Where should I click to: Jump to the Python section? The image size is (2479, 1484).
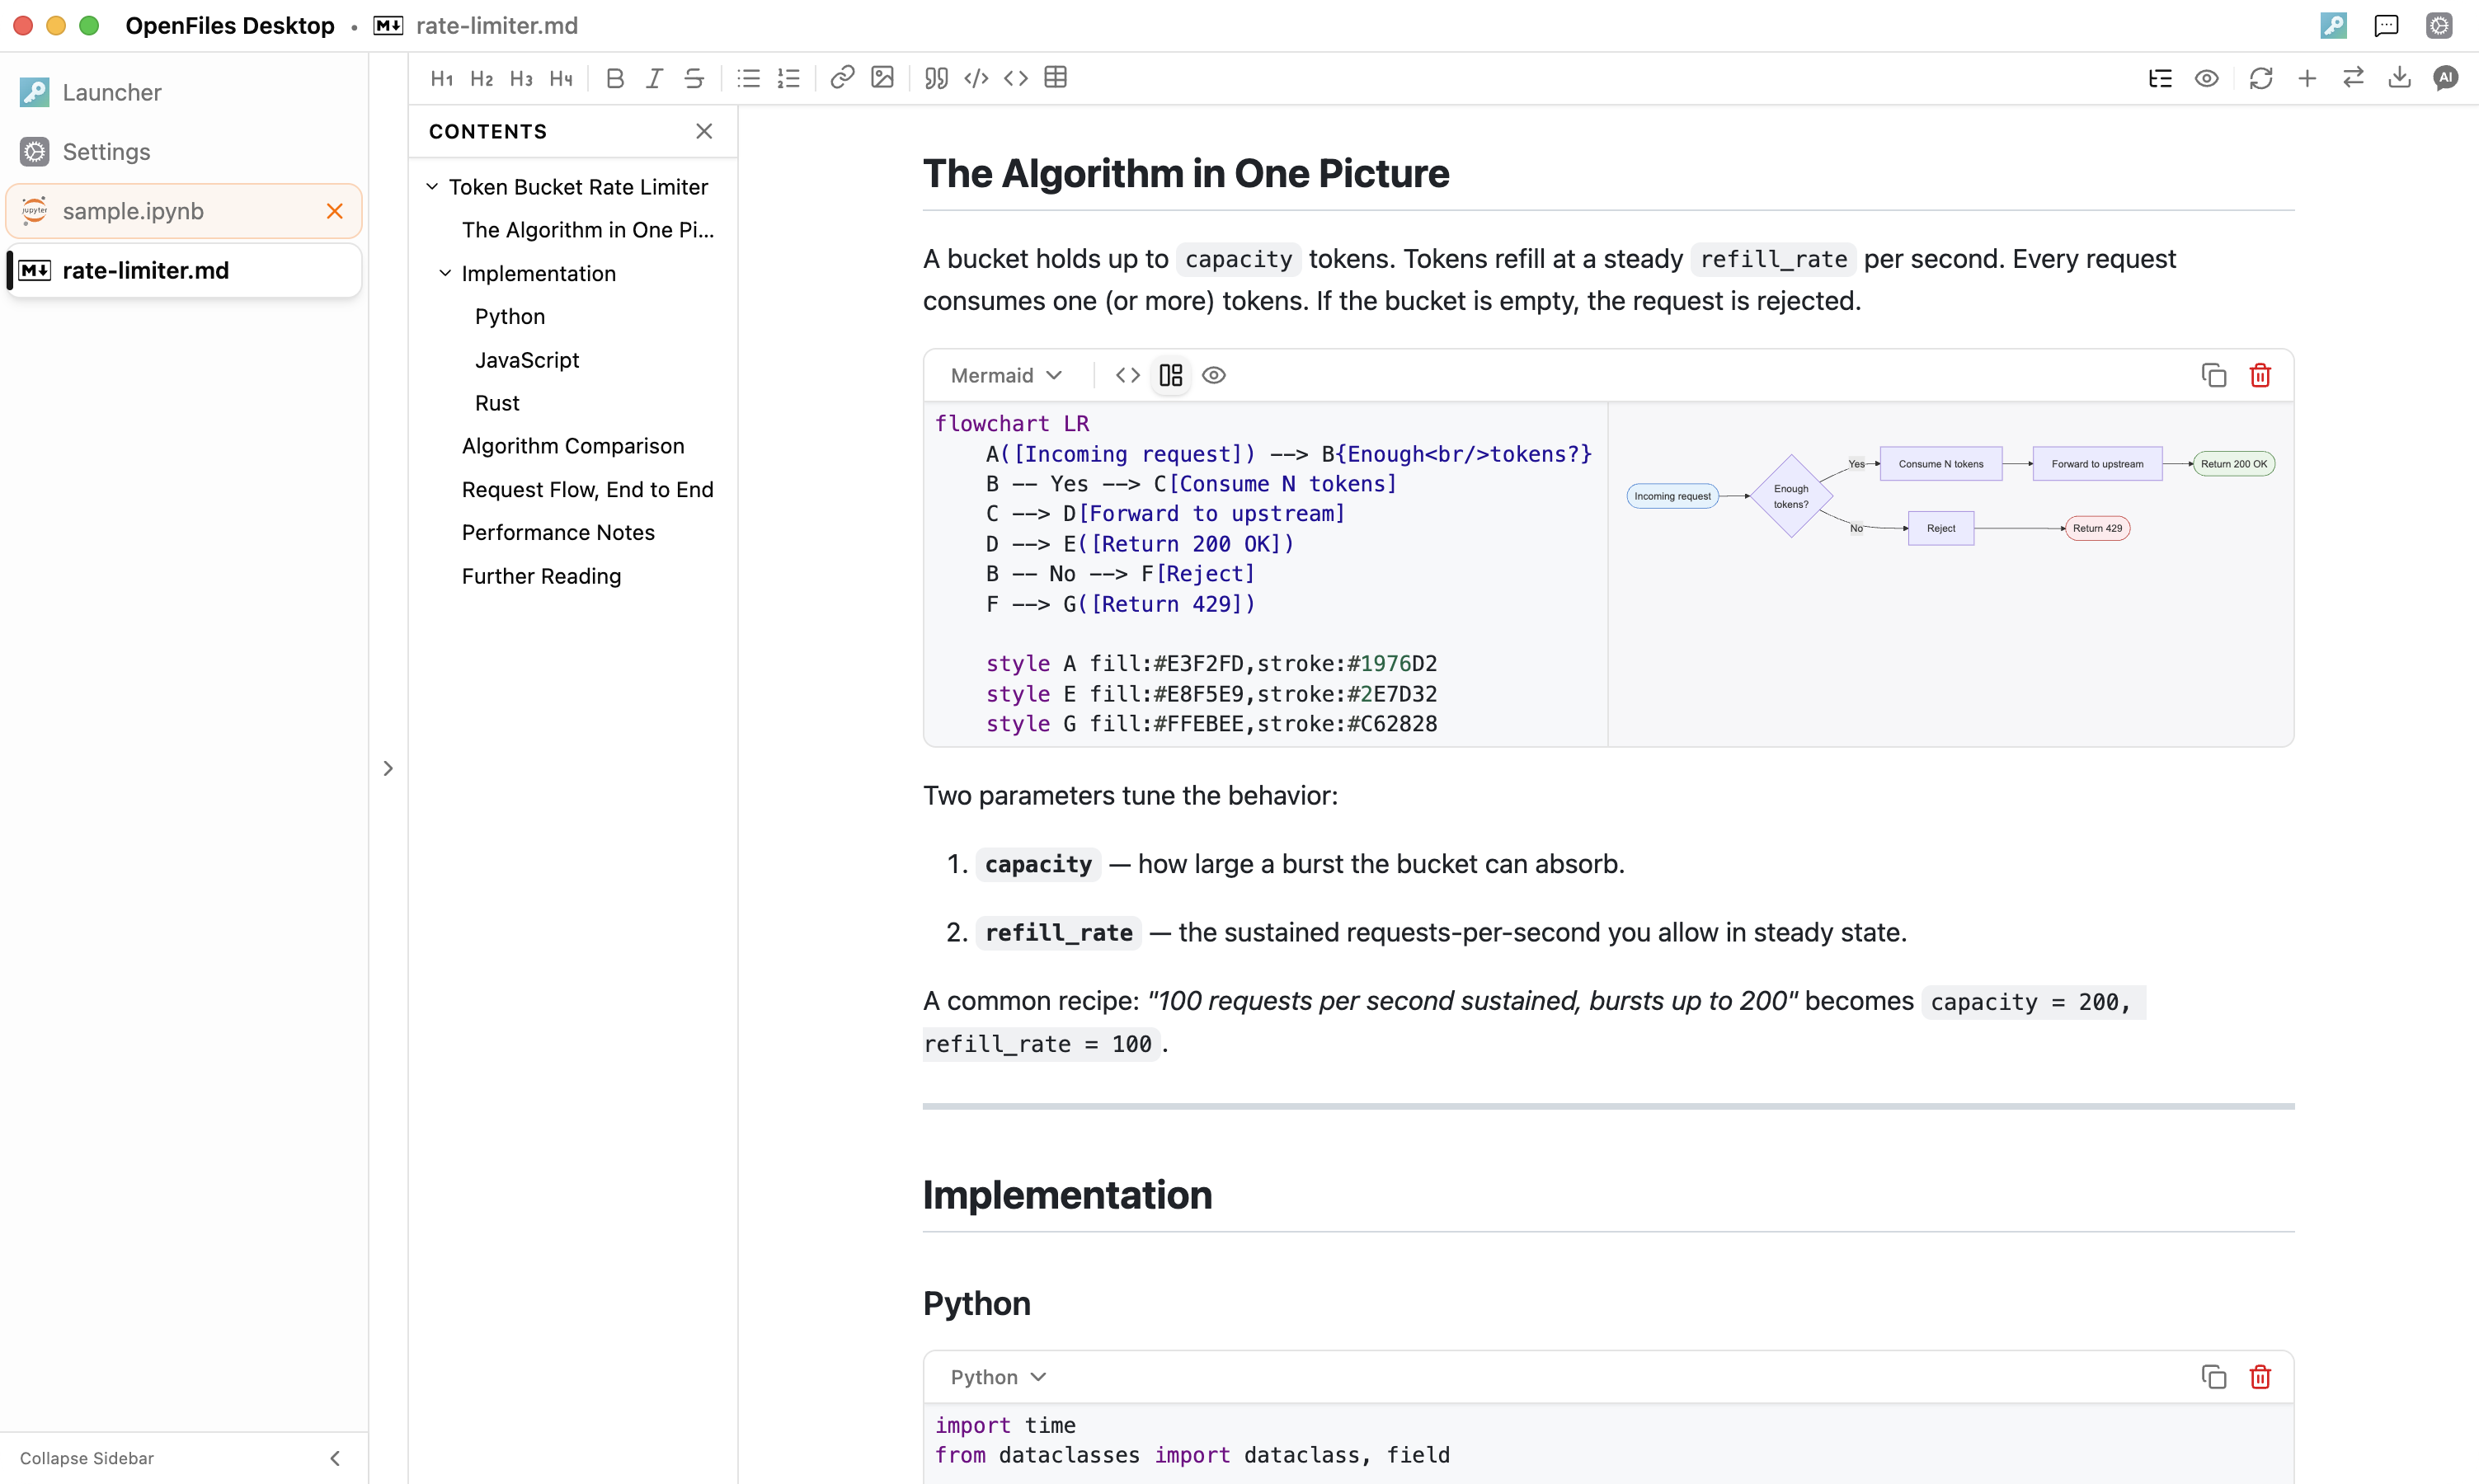[x=510, y=316]
